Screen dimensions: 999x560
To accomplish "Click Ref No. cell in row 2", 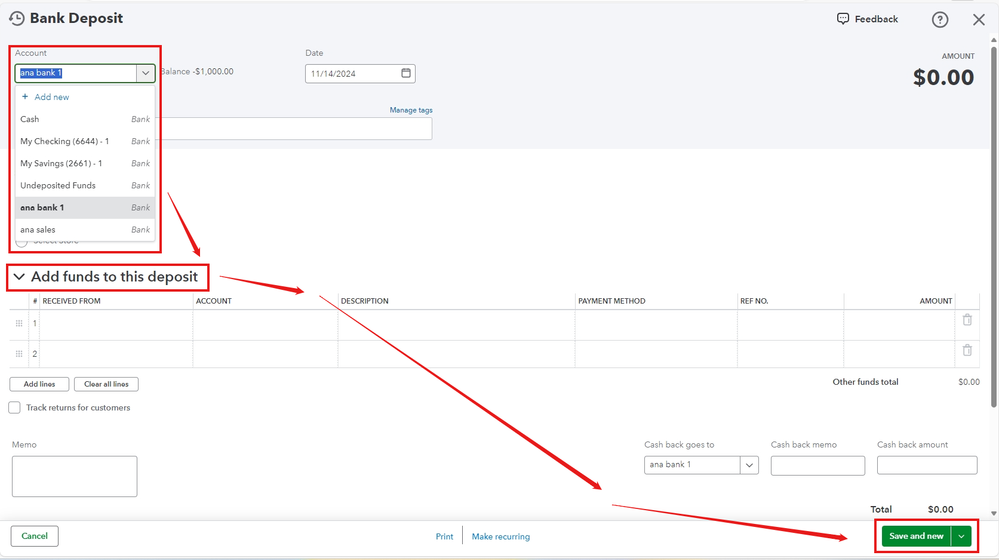I will click(791, 354).
